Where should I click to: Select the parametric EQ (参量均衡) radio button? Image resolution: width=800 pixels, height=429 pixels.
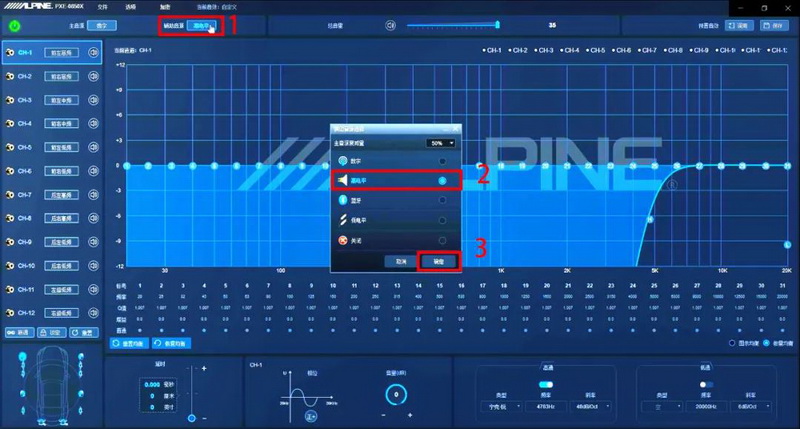point(766,343)
